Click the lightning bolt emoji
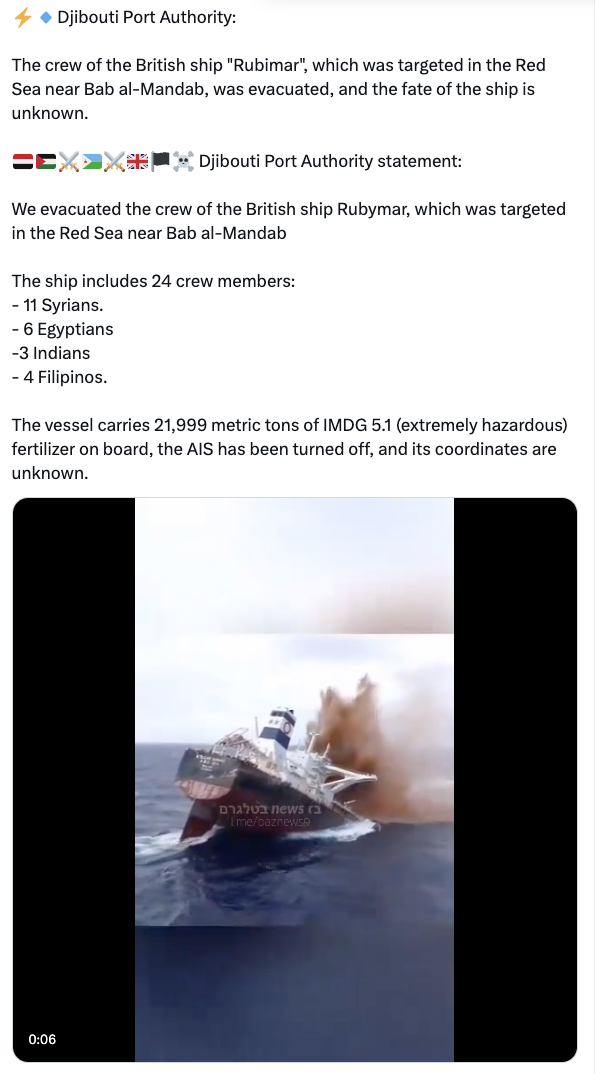The width and height of the screenshot is (596, 1074). pos(23,17)
